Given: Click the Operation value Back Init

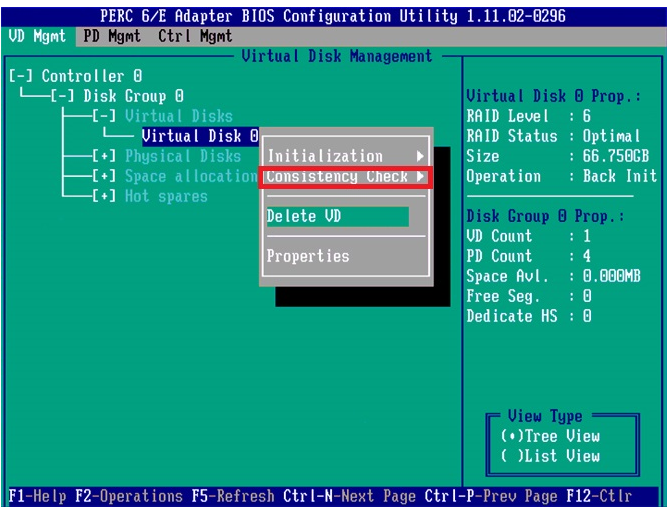Looking at the screenshot, I should click(620, 176).
